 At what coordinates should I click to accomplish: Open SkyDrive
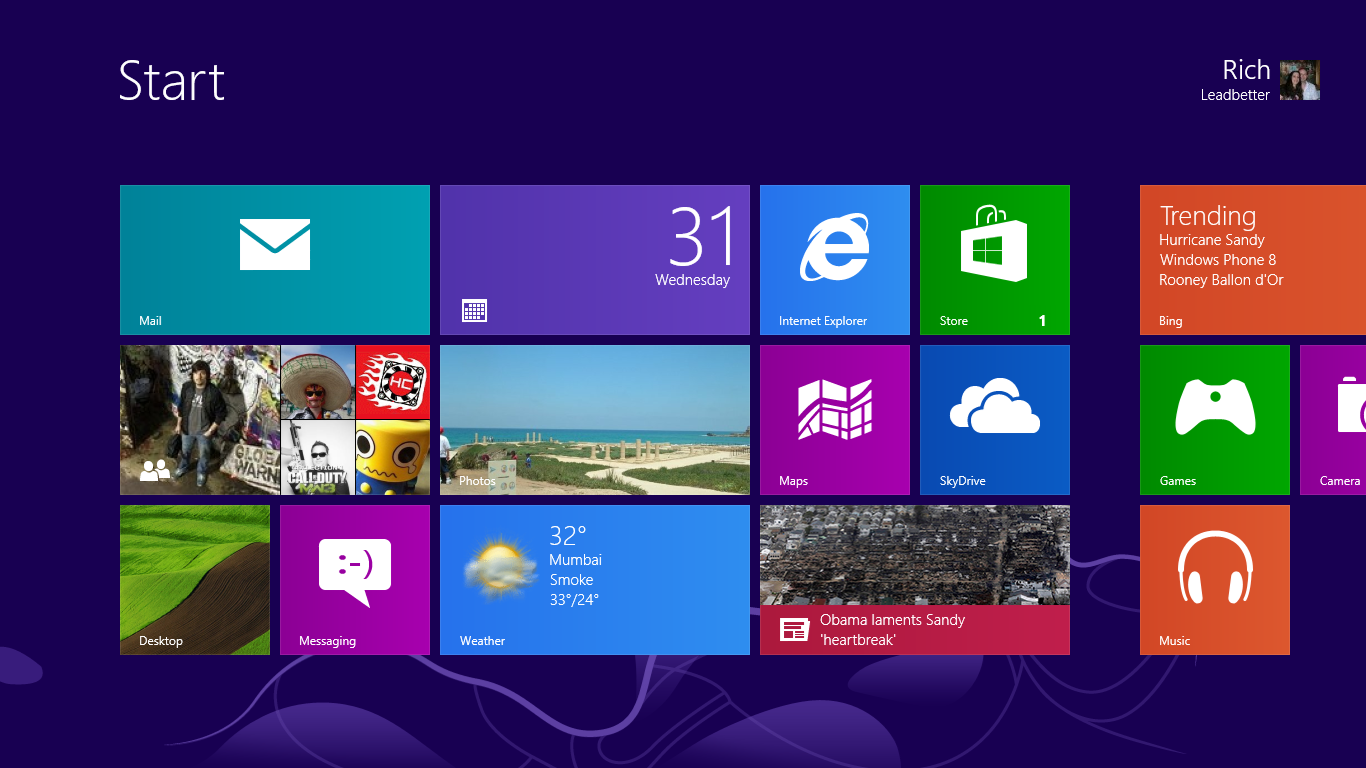click(993, 419)
